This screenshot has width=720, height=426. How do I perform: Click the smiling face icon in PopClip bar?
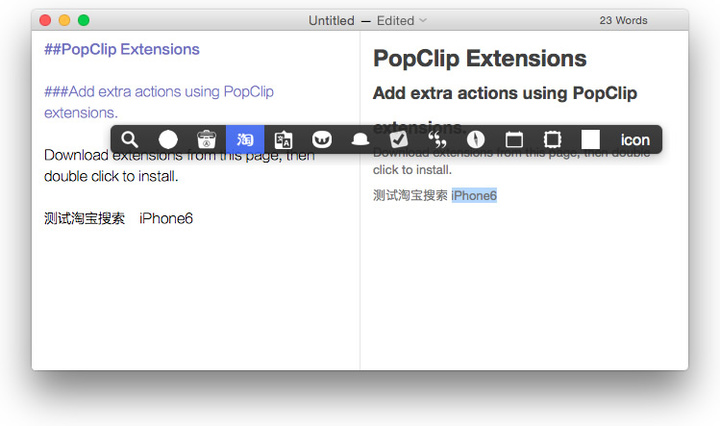[322, 140]
